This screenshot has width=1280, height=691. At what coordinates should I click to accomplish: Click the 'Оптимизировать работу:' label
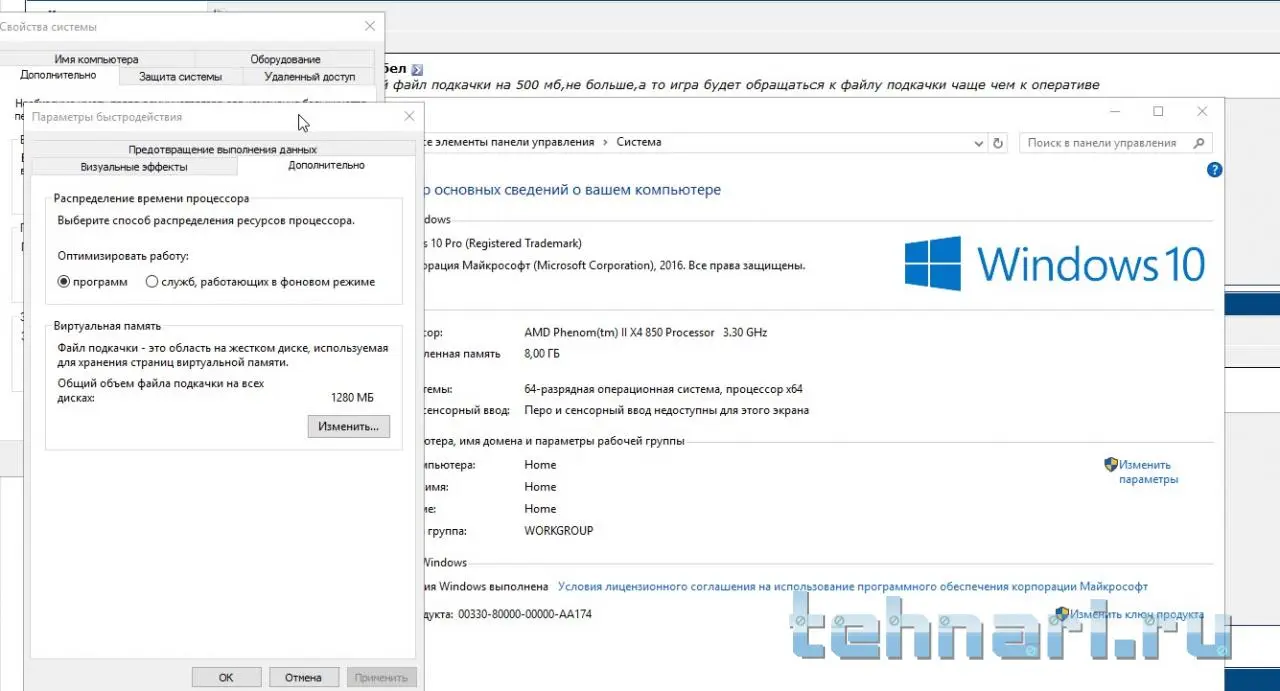point(123,256)
